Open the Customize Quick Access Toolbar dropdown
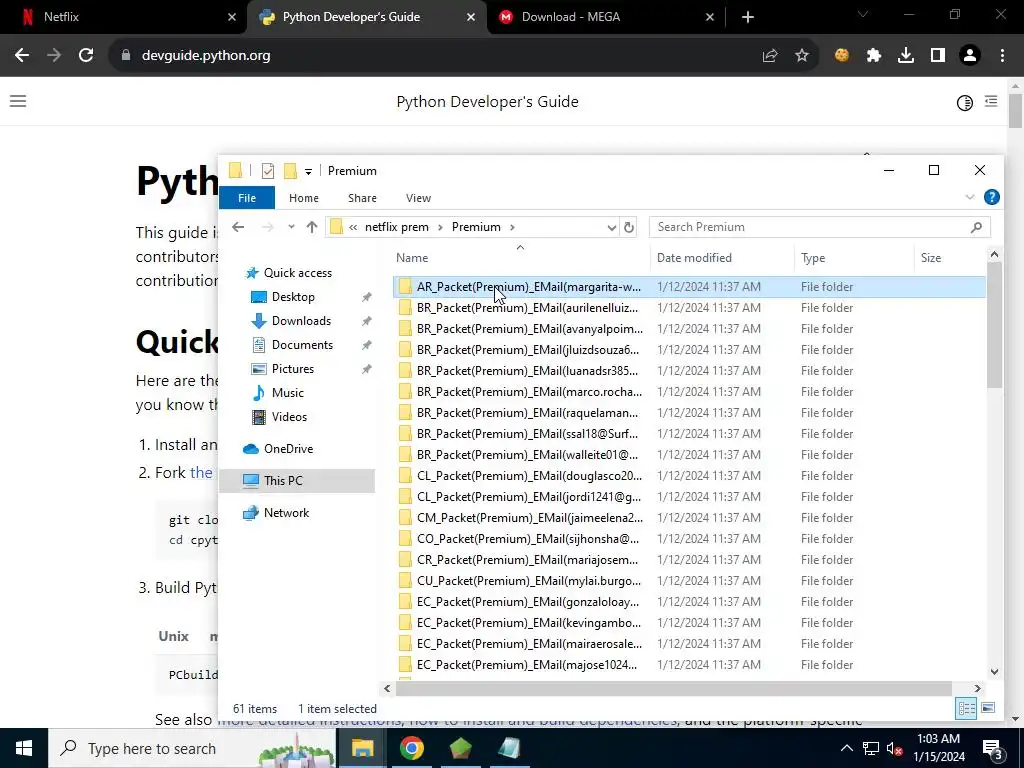1024x768 pixels. (308, 171)
